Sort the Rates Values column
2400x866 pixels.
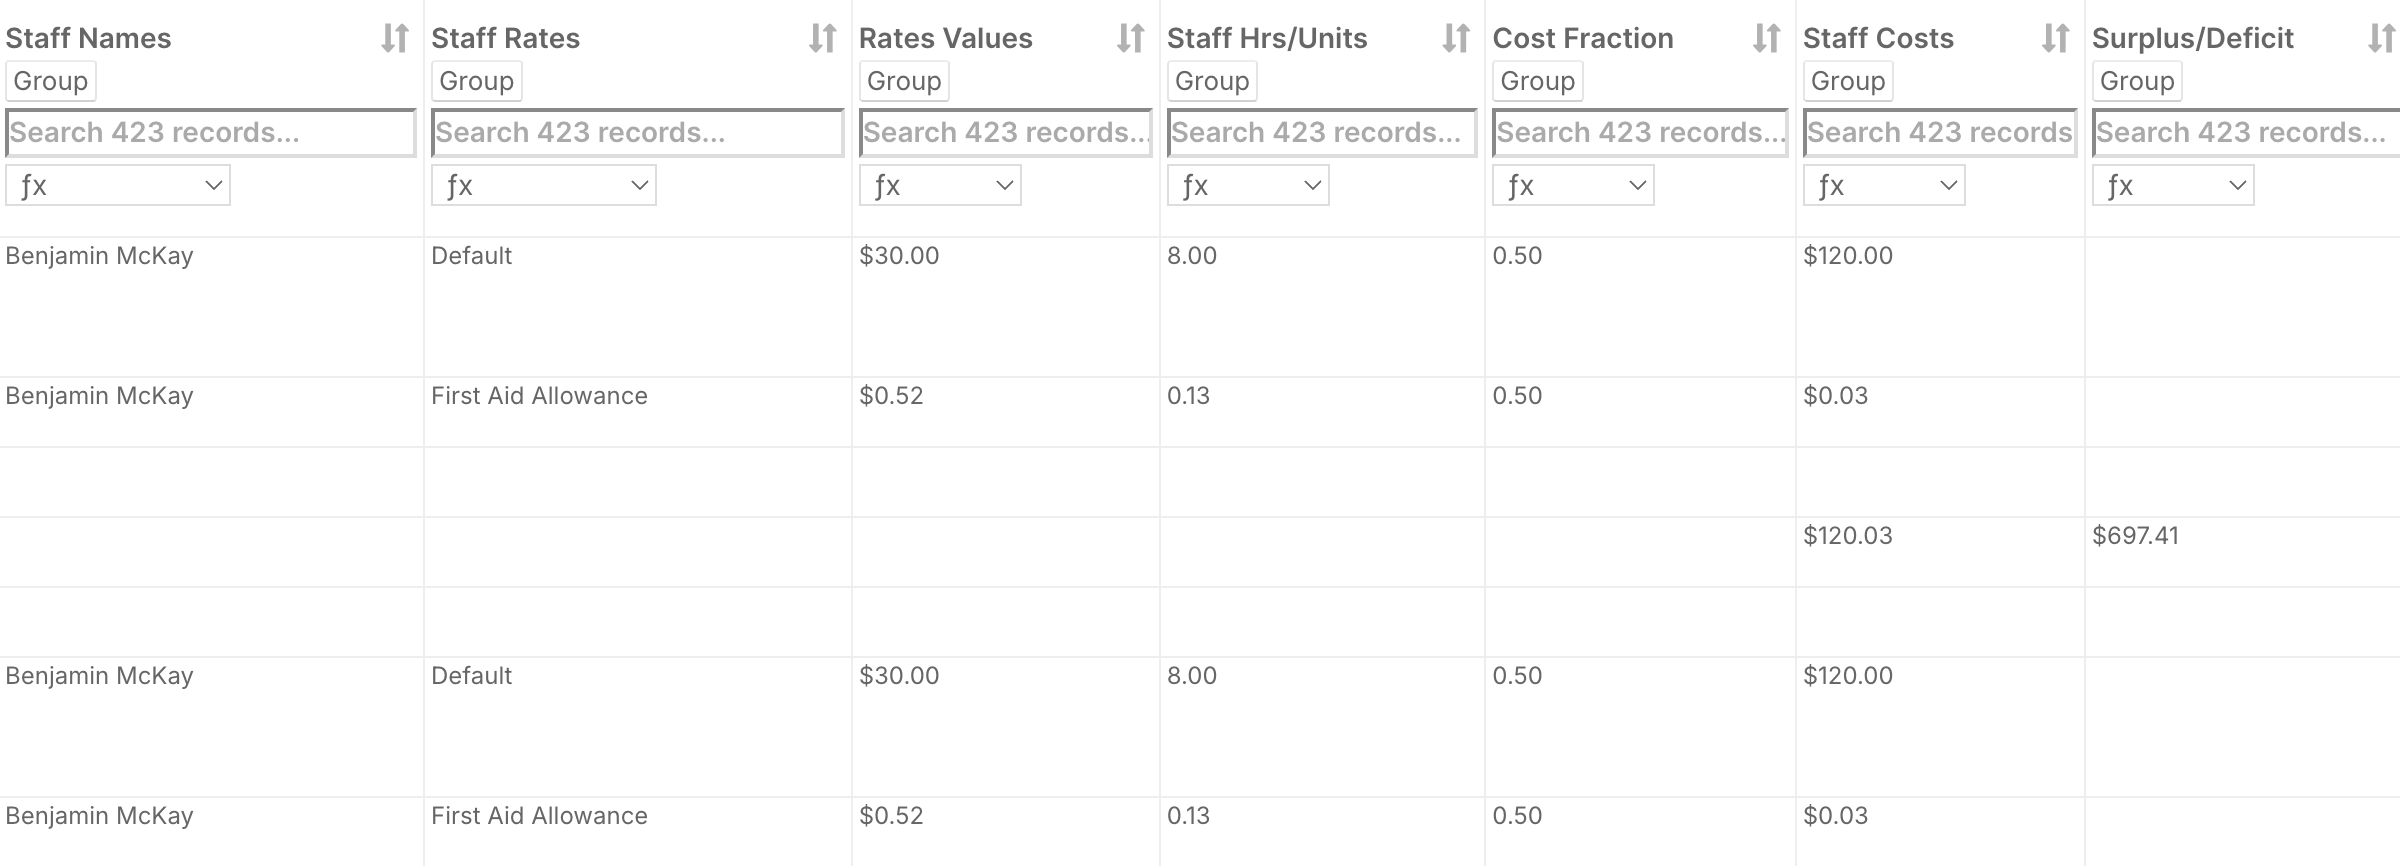click(1130, 39)
